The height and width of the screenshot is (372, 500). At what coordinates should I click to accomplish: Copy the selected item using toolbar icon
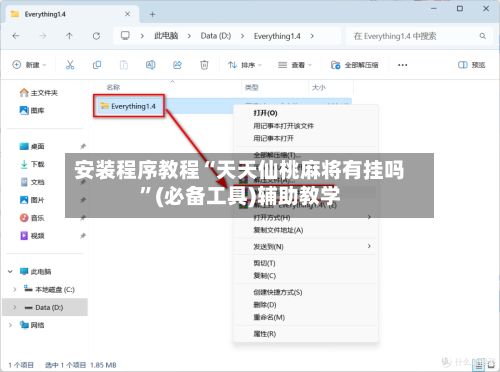97,65
